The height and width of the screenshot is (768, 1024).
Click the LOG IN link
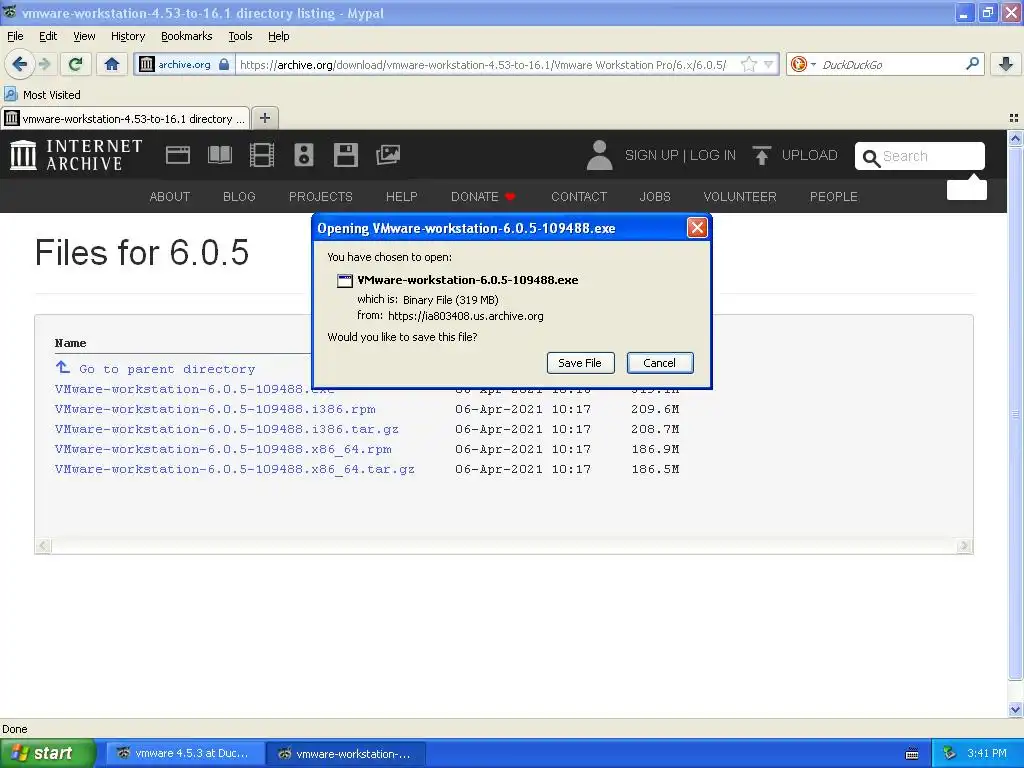click(x=712, y=155)
